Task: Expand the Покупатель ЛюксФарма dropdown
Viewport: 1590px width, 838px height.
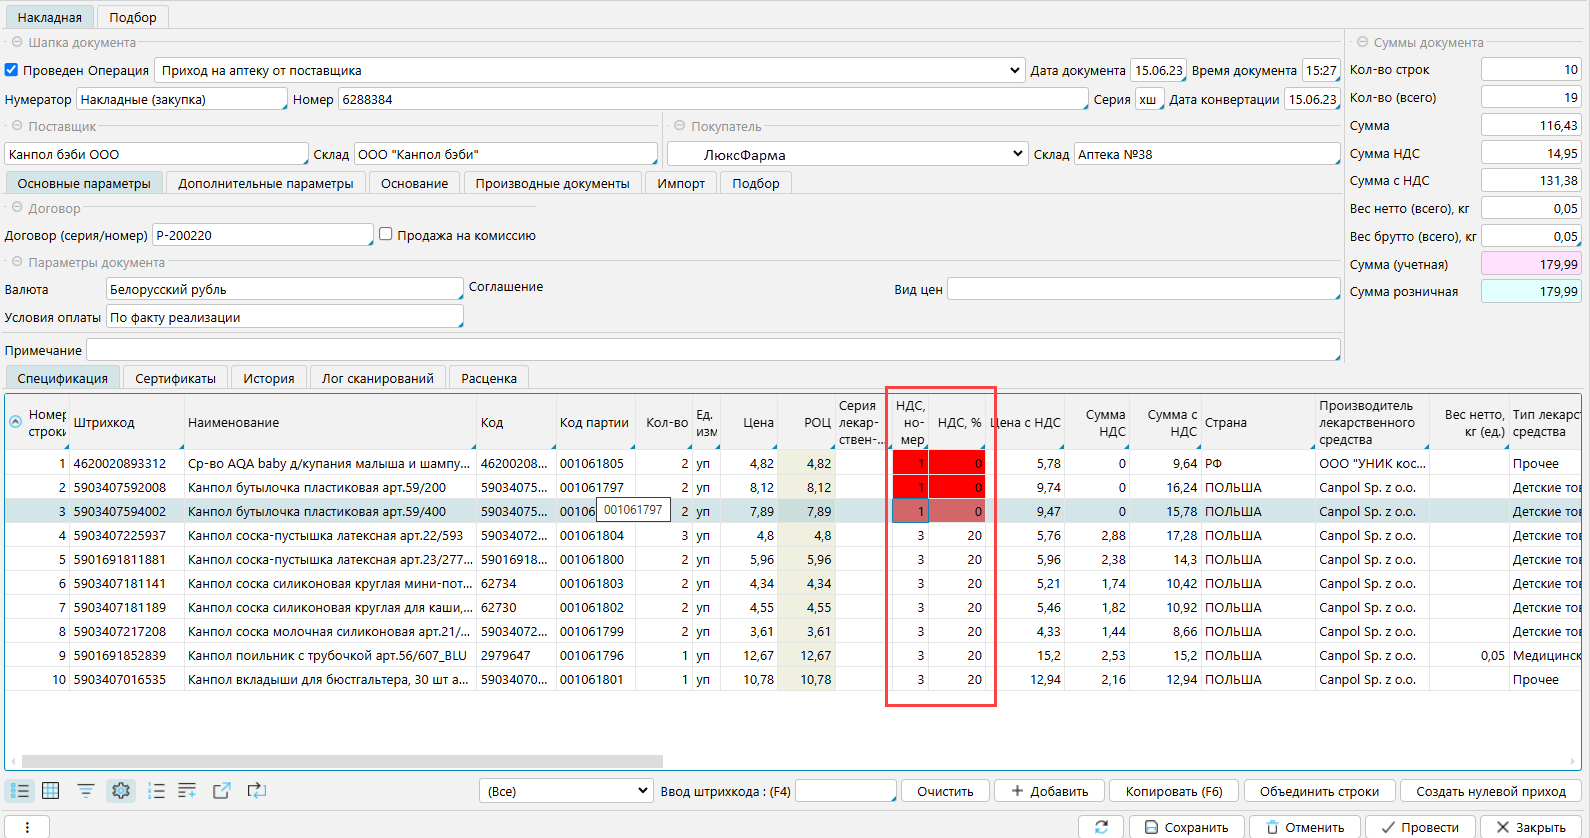Action: [x=1017, y=154]
